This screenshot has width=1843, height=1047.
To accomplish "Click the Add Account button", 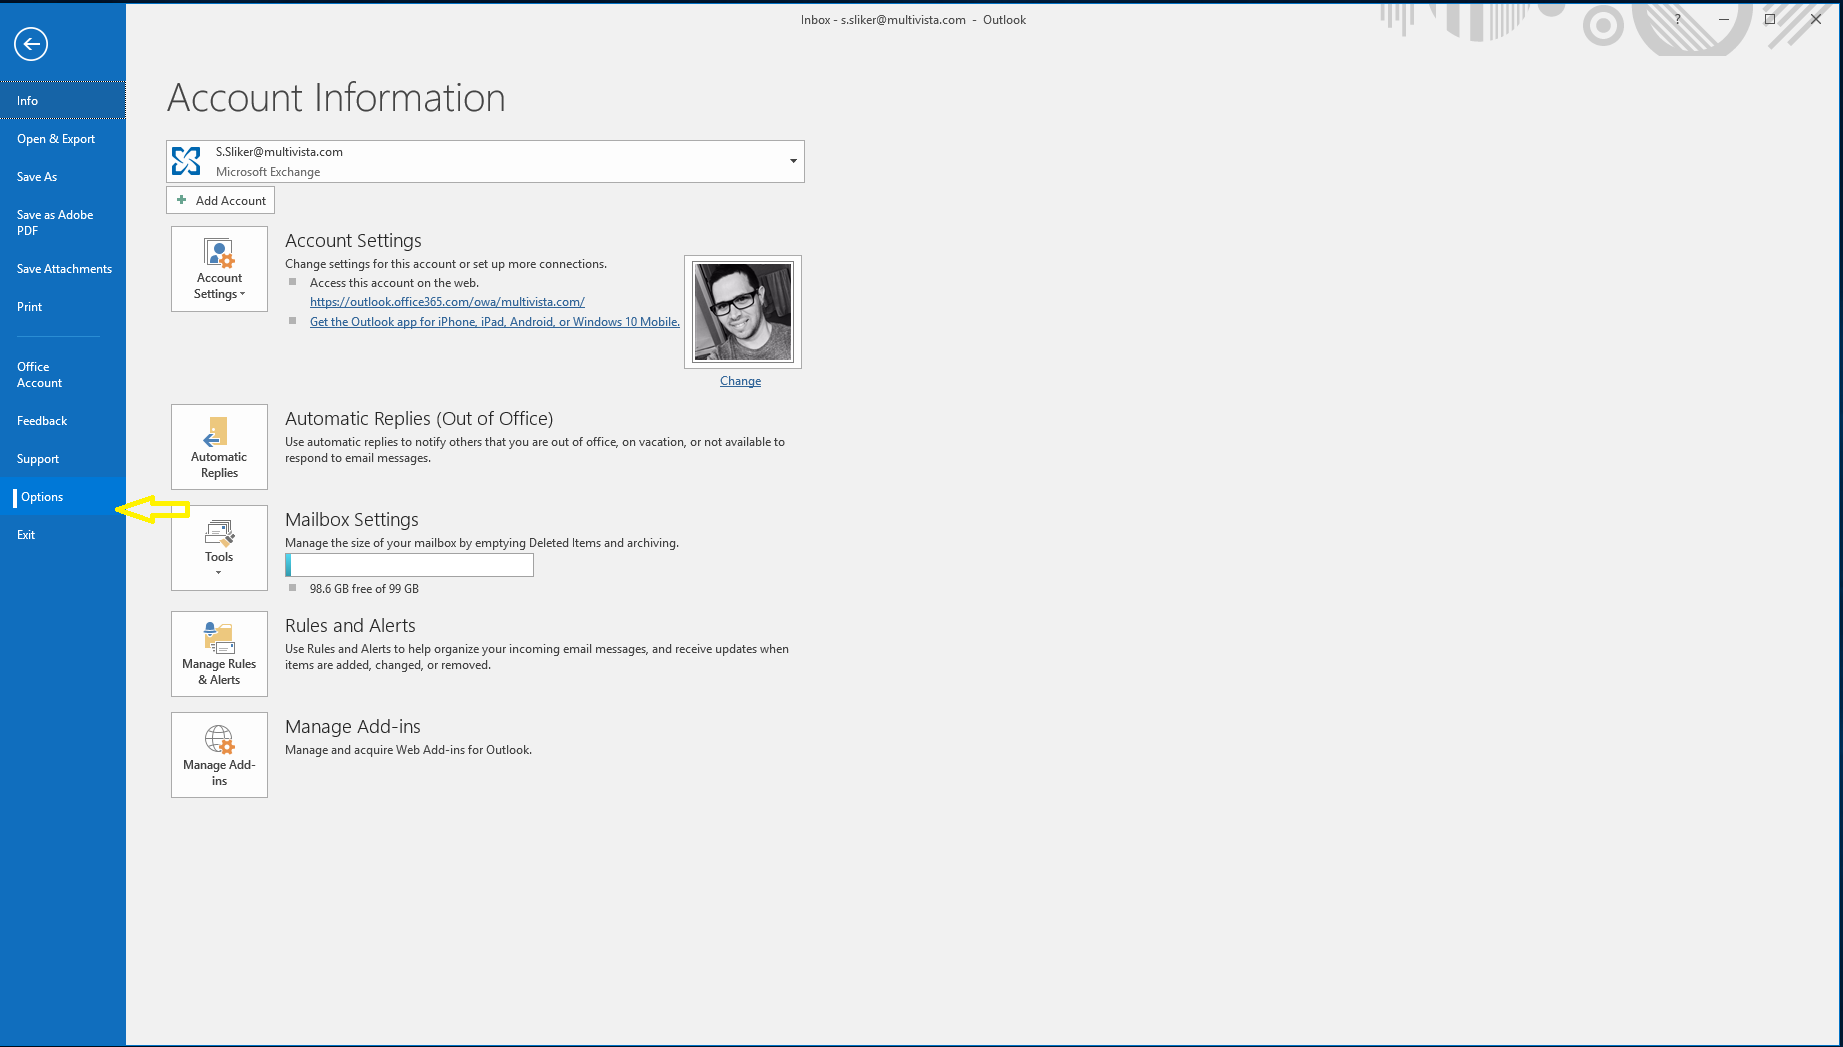I will point(221,201).
